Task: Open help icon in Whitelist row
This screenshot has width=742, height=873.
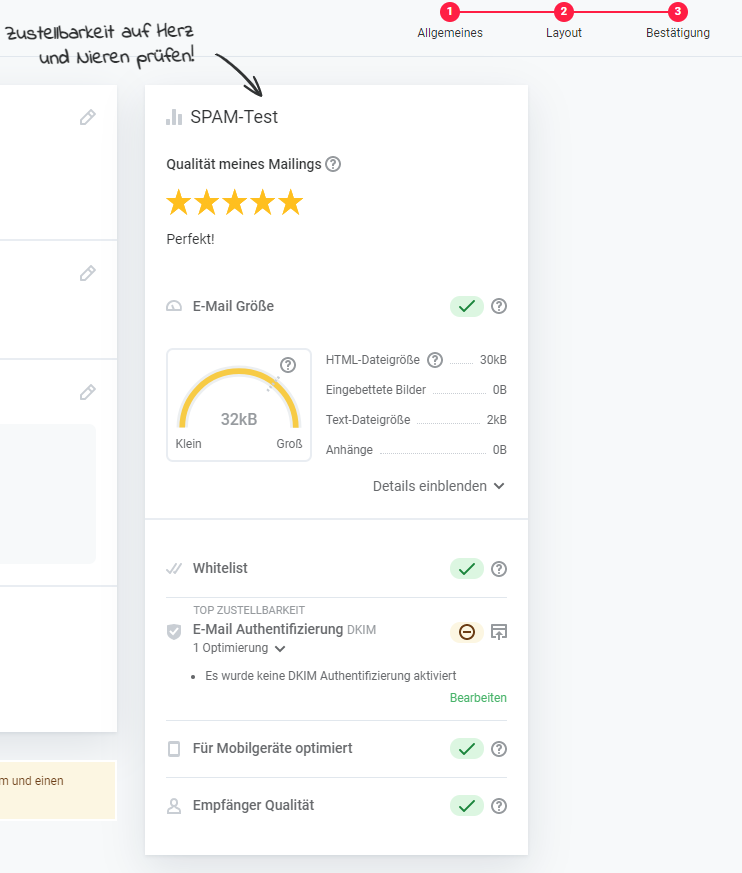Action: pyautogui.click(x=499, y=569)
